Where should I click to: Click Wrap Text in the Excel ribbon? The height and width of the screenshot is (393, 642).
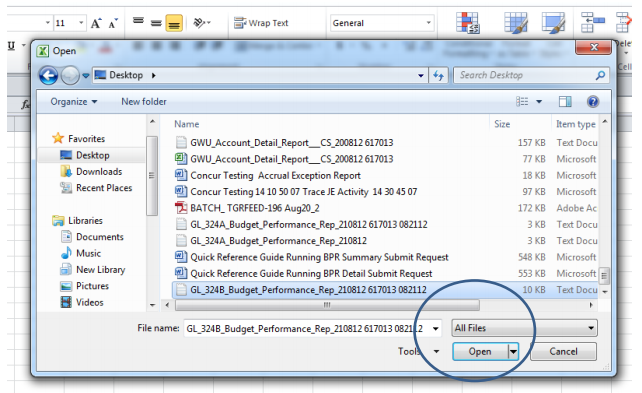[x=261, y=23]
